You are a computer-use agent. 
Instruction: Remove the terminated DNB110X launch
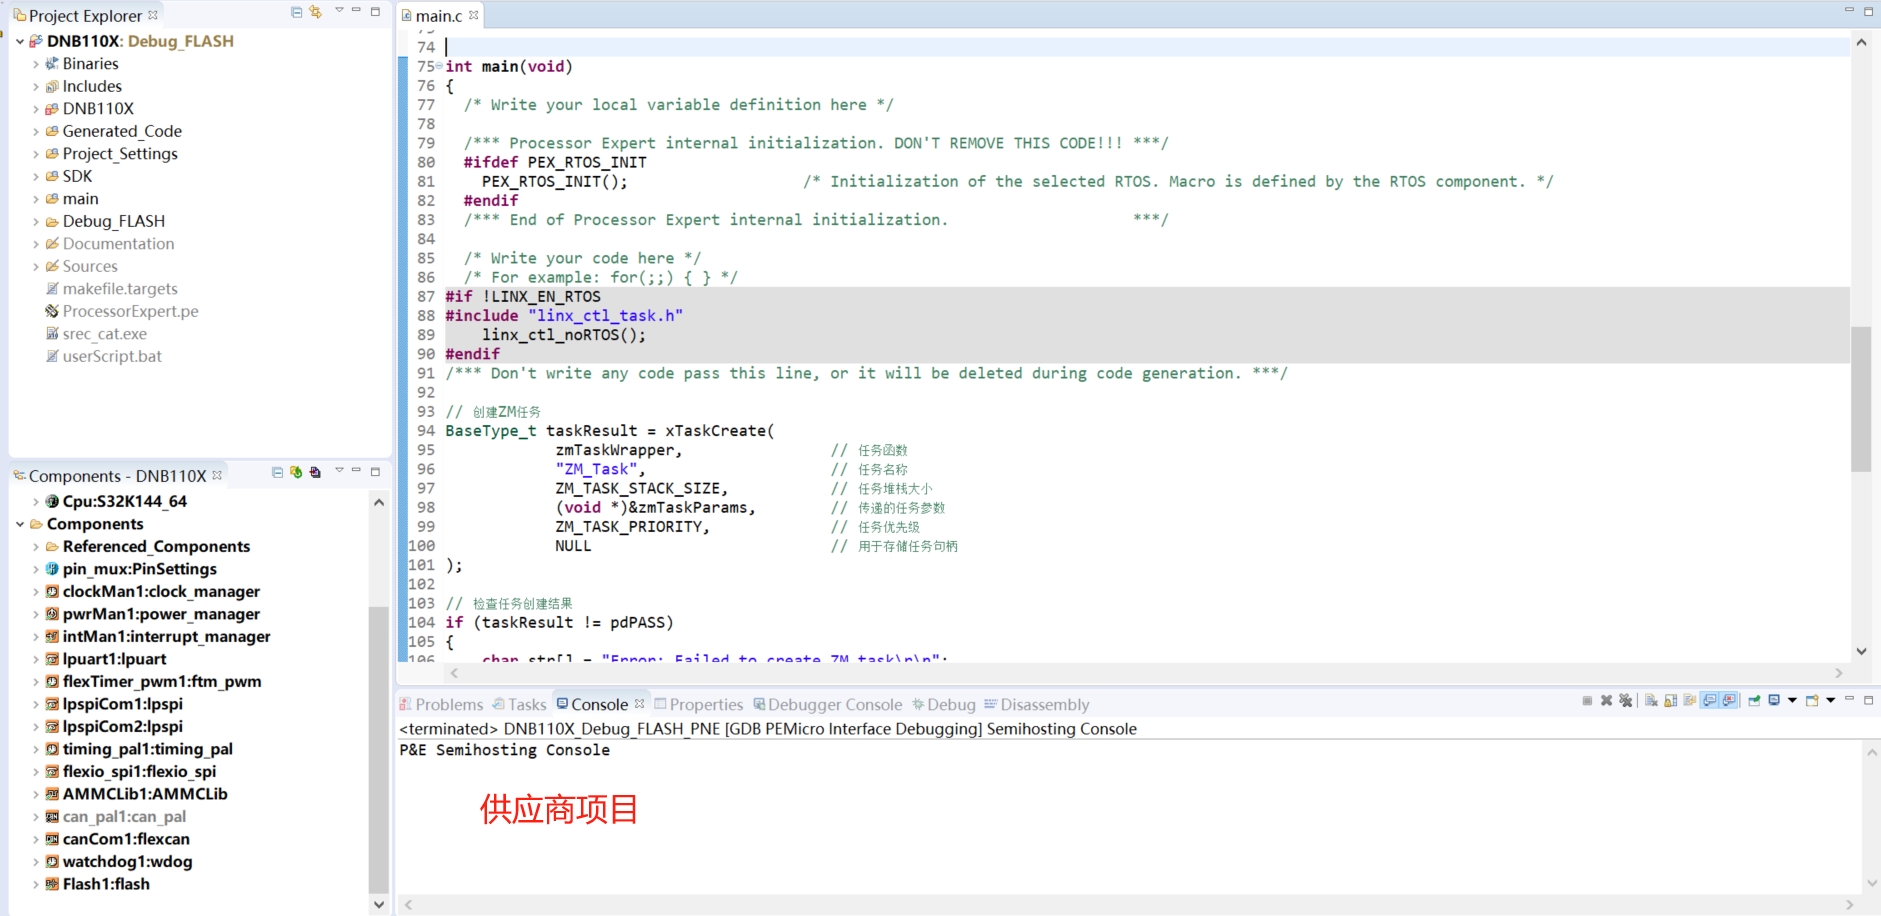click(x=1607, y=701)
